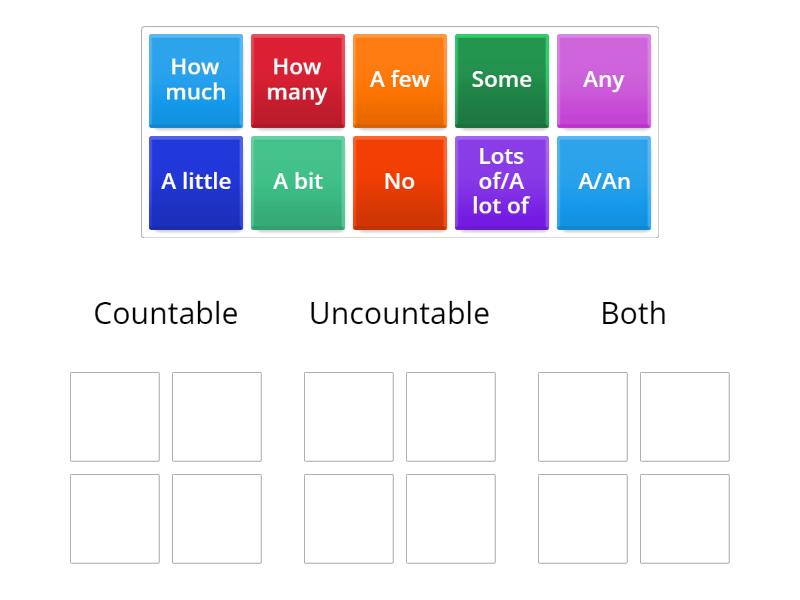Click the second empty box under Countable

(216, 417)
